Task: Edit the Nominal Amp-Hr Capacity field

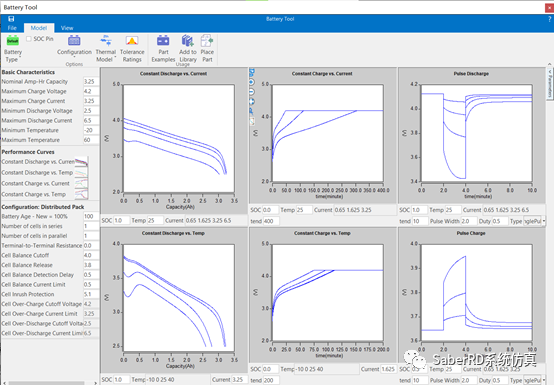Action: (x=91, y=82)
